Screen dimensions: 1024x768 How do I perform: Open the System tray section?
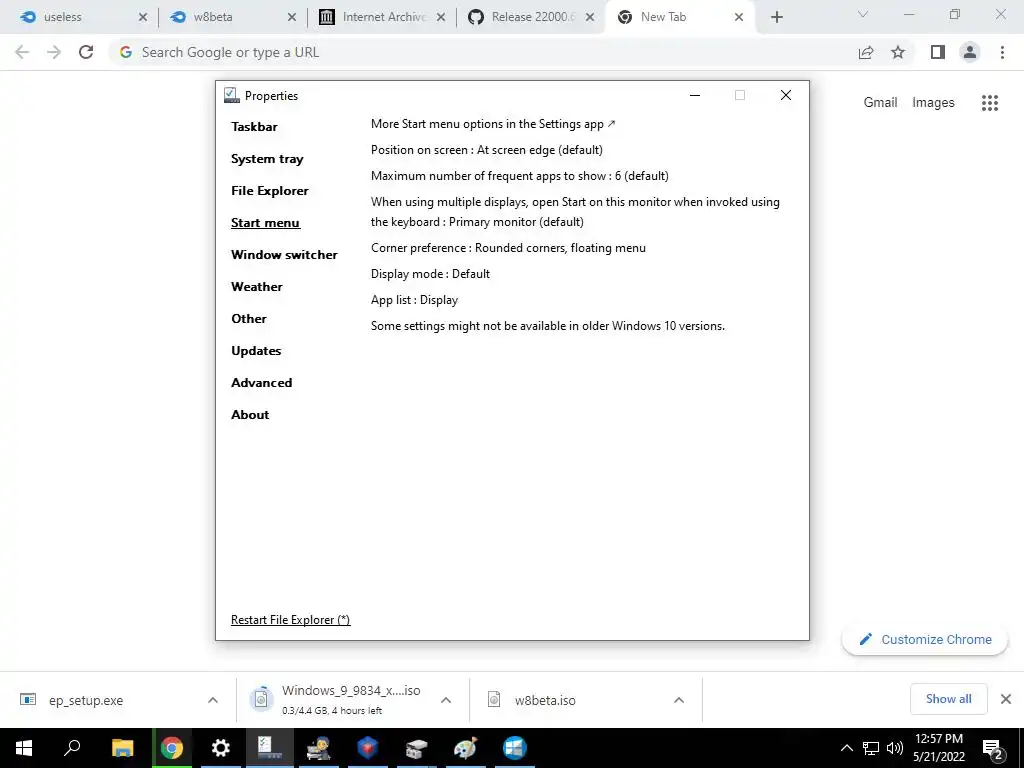coord(267,159)
